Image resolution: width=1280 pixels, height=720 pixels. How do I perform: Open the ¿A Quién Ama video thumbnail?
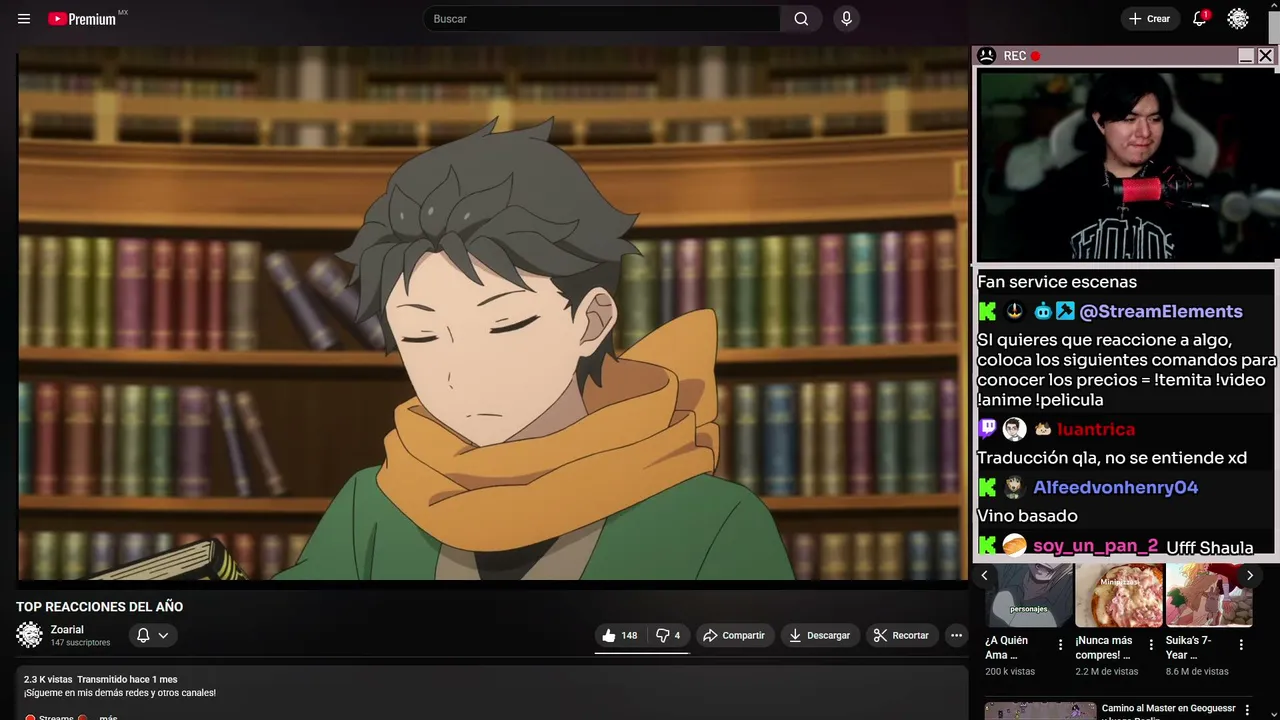(1028, 595)
